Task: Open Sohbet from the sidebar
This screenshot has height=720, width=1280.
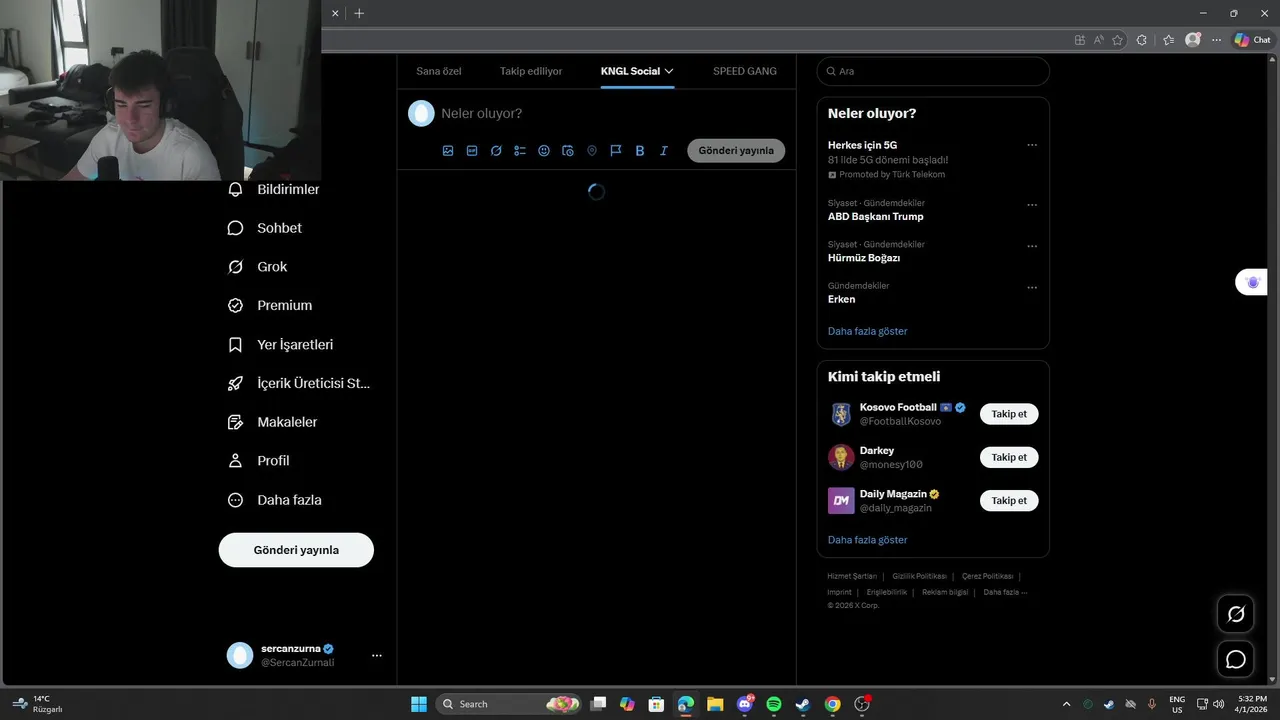Action: [266, 228]
